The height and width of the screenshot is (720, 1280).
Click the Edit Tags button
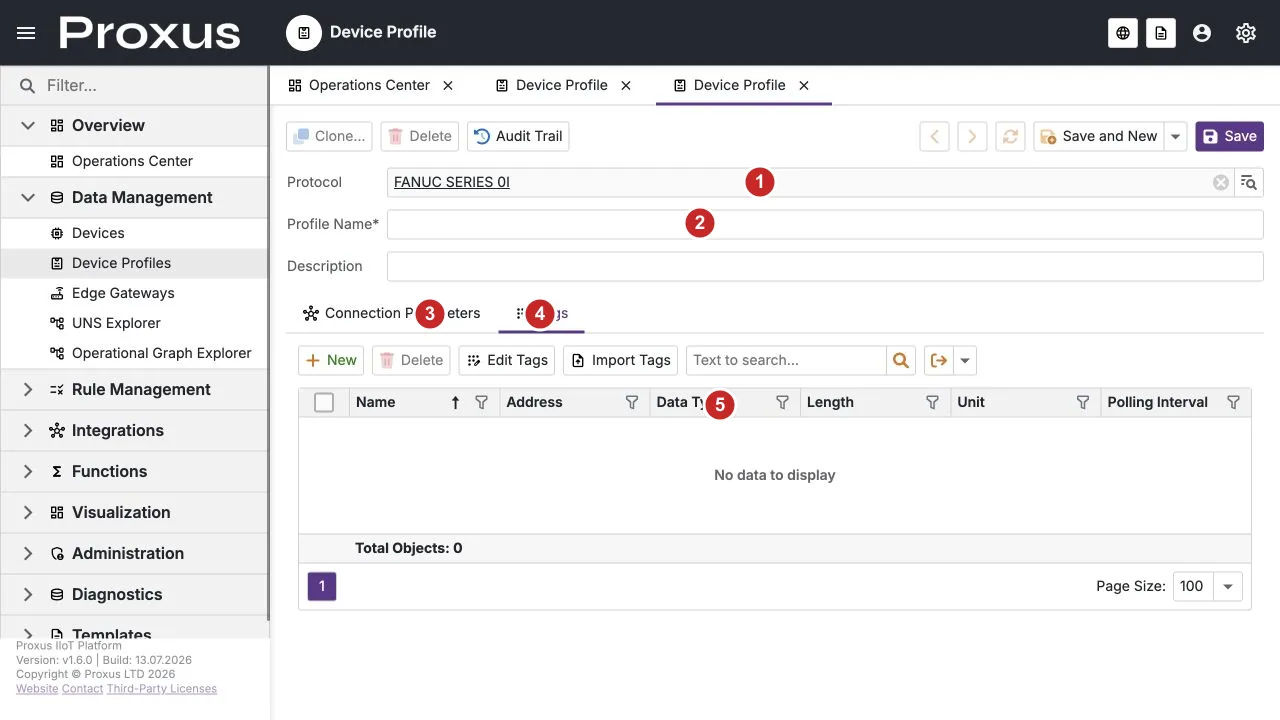(507, 360)
